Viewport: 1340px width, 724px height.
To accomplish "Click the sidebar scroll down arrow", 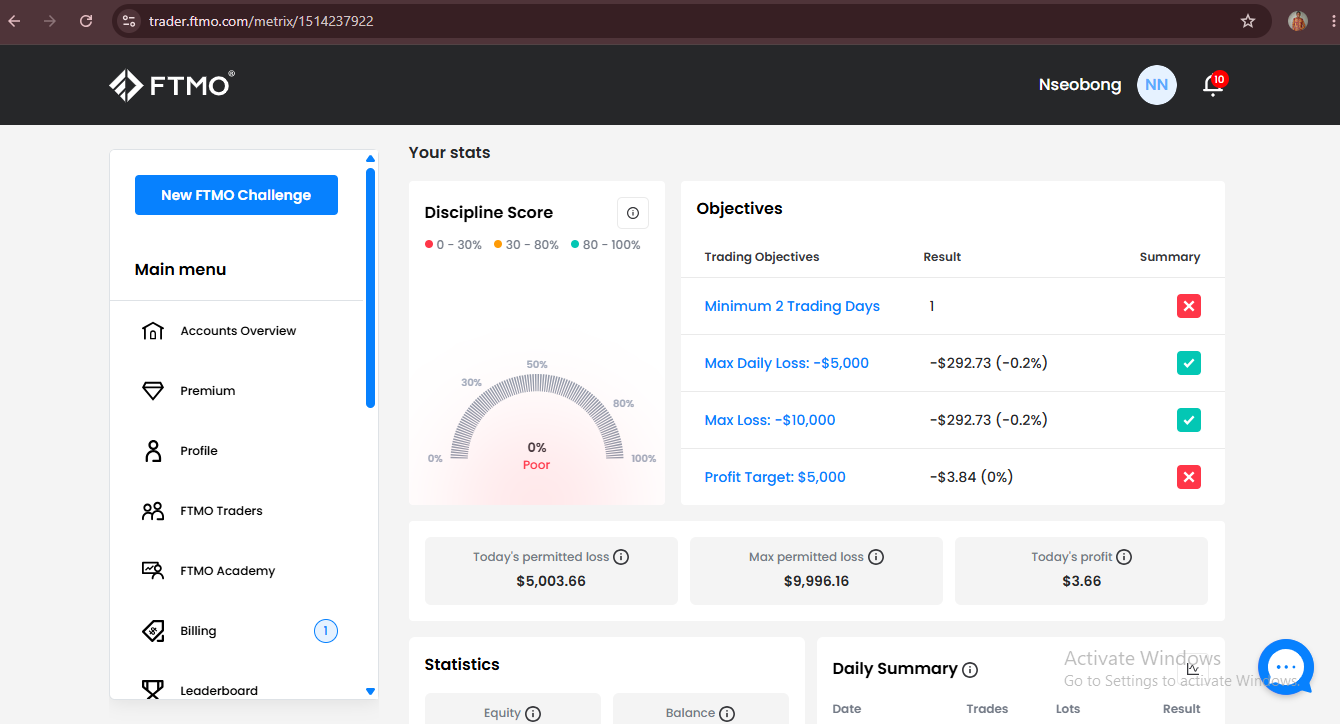I will click(370, 691).
